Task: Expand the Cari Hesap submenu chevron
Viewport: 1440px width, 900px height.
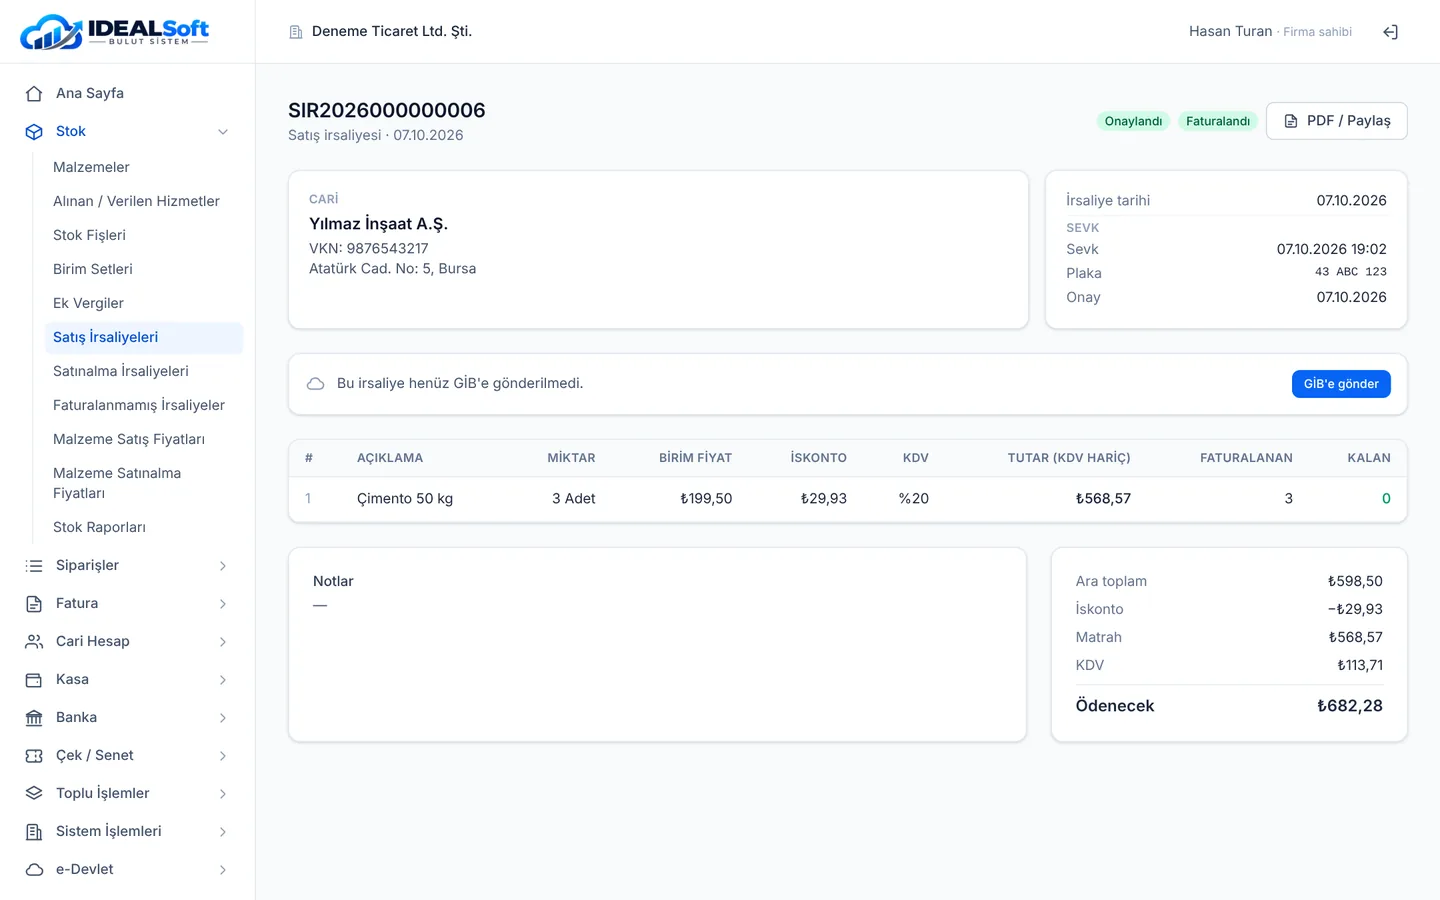Action: 223,641
